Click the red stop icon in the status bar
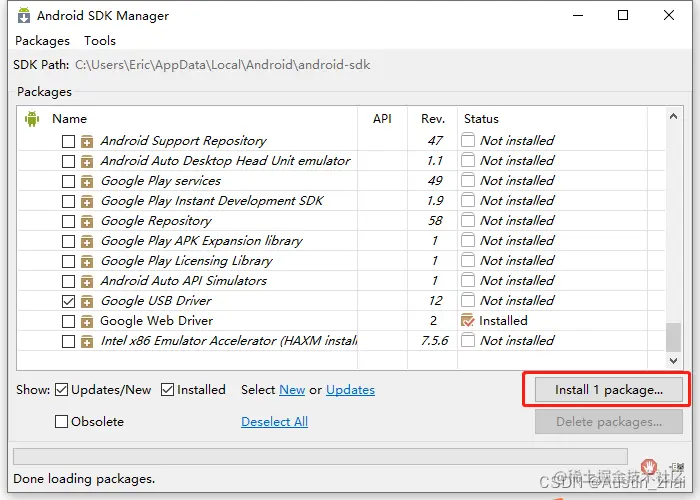The height and width of the screenshot is (500, 700). (x=649, y=467)
